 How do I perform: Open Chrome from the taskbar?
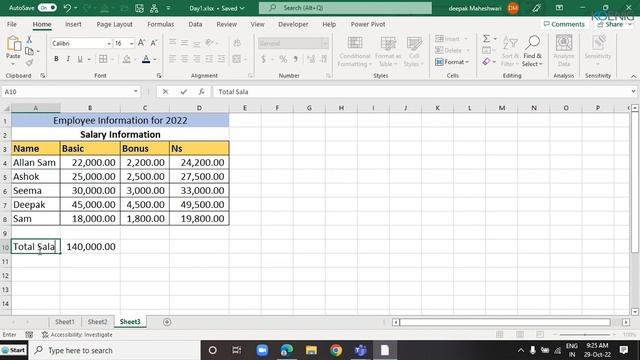click(336, 350)
